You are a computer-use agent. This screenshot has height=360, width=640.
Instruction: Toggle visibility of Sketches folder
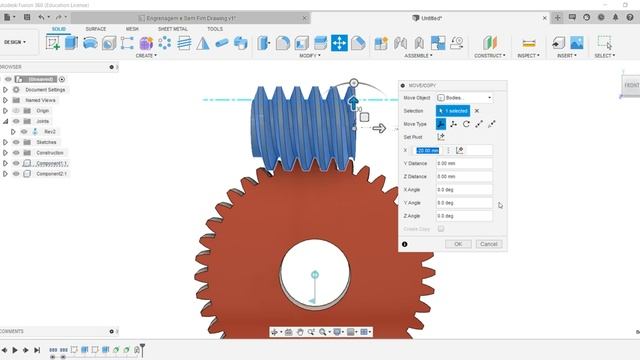coord(16,142)
